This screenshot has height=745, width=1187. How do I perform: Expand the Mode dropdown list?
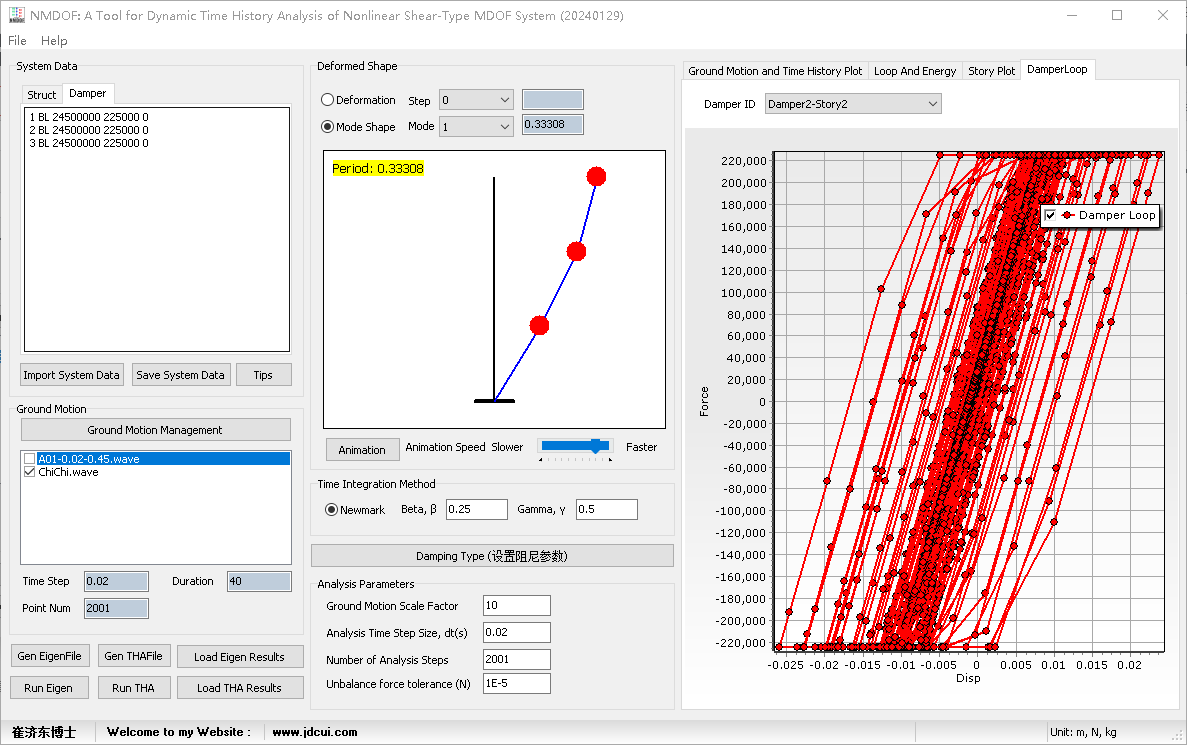[x=477, y=126]
